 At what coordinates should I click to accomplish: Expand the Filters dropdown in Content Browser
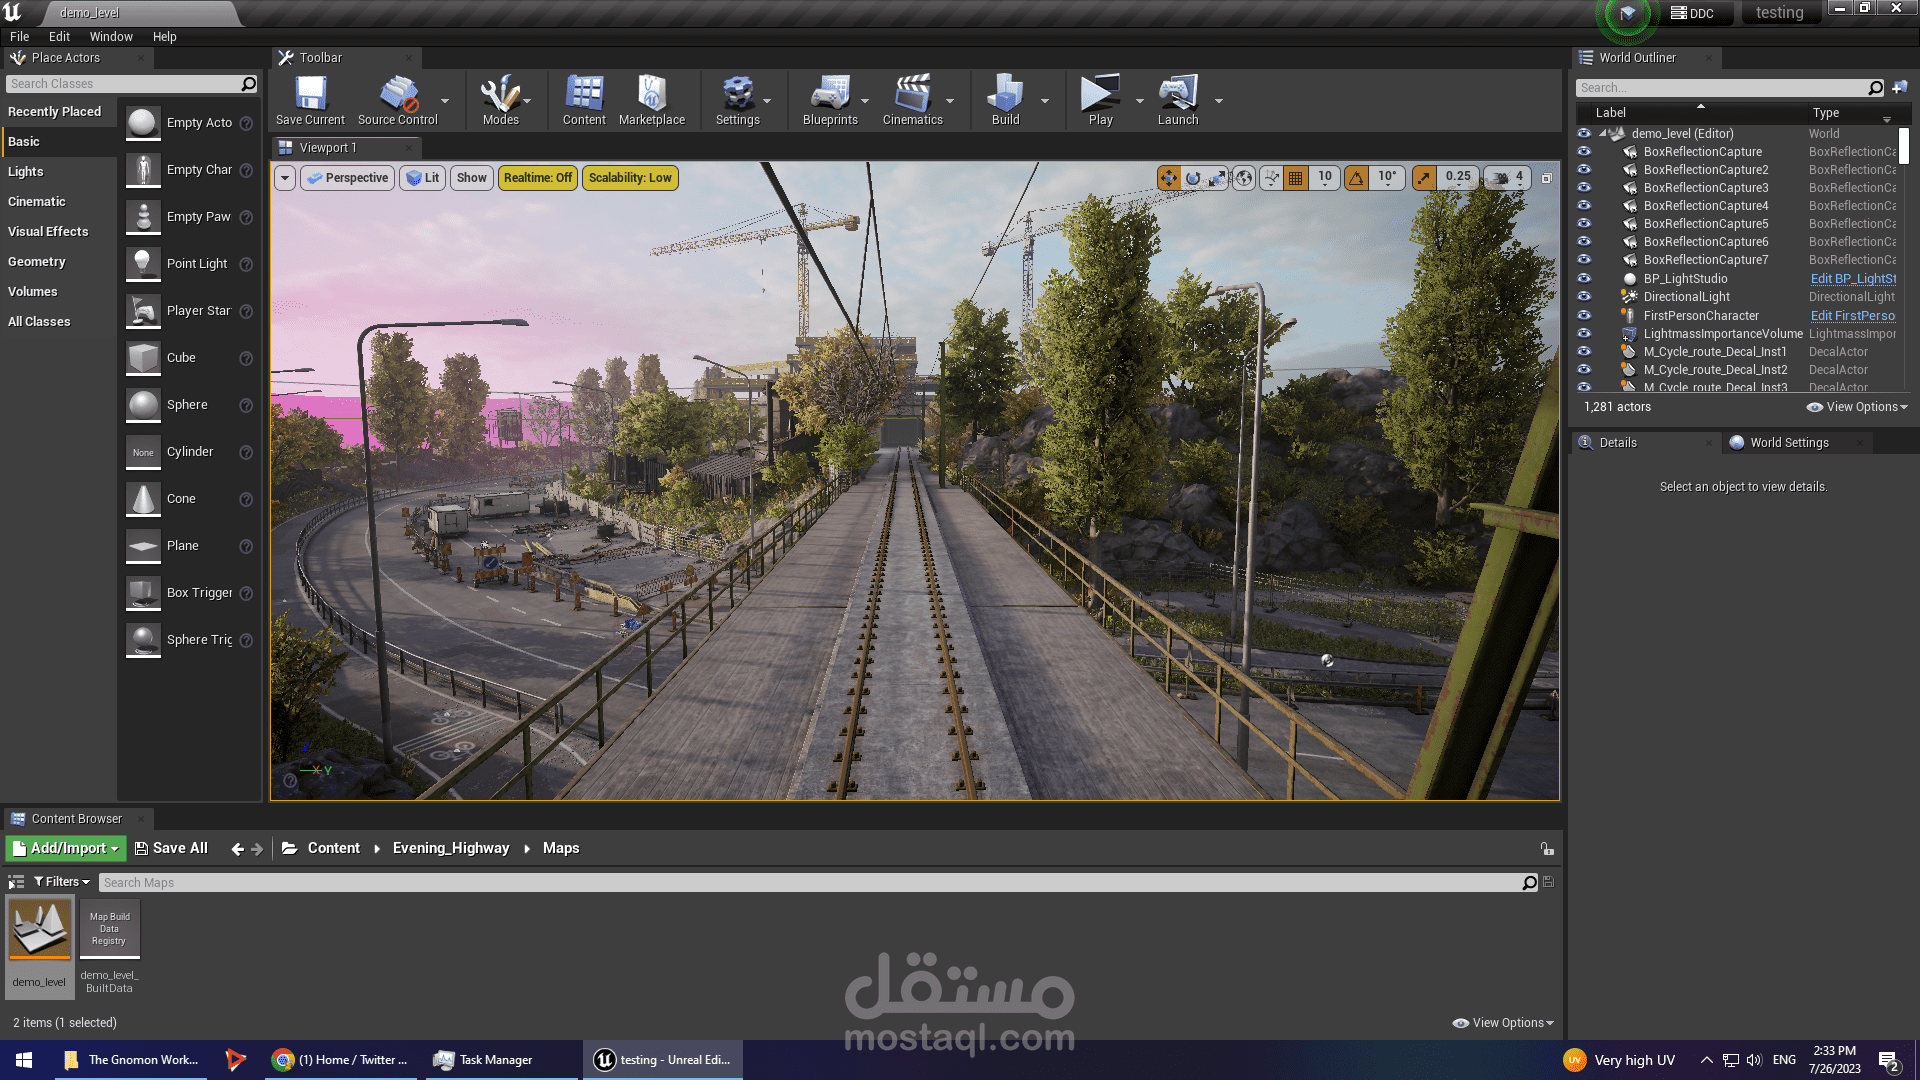tap(62, 882)
